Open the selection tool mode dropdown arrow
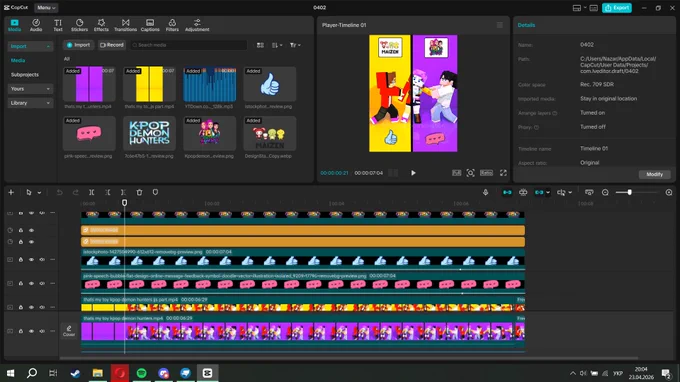680x382 pixels. click(39, 193)
